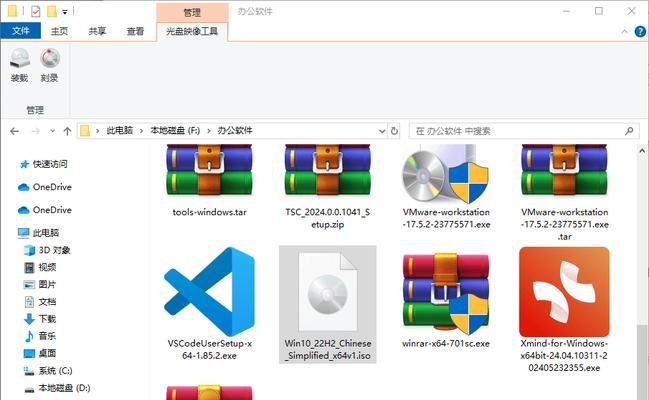Image resolution: width=649 pixels, height=400 pixels.
Task: Select the tools-windows.tar archive icon
Action: [x=209, y=170]
